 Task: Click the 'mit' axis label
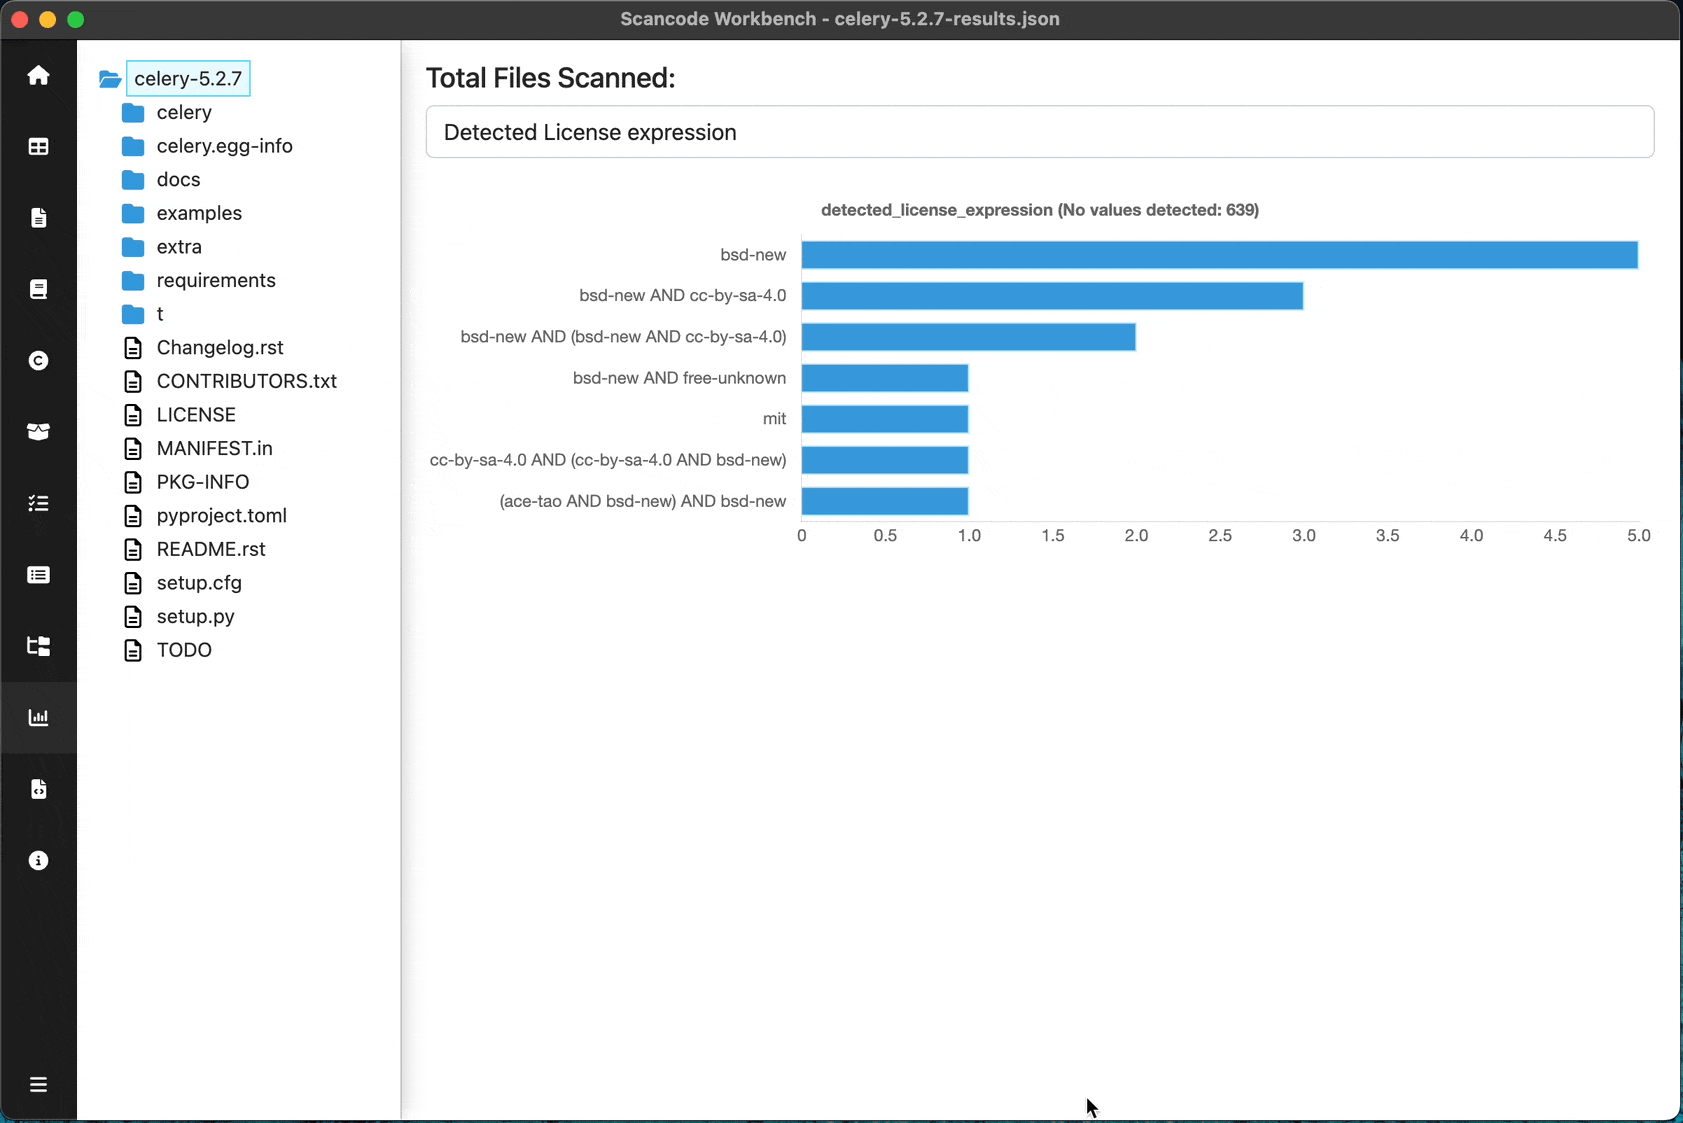[x=775, y=419]
